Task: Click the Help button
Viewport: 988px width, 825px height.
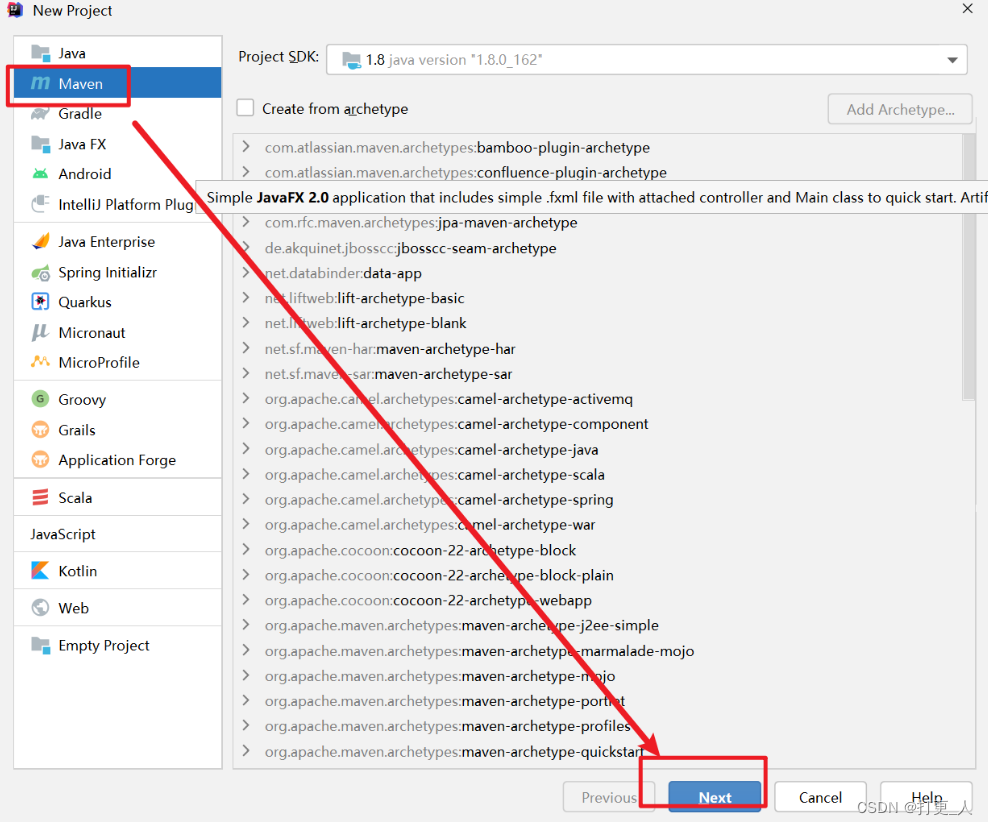Action: (926, 797)
